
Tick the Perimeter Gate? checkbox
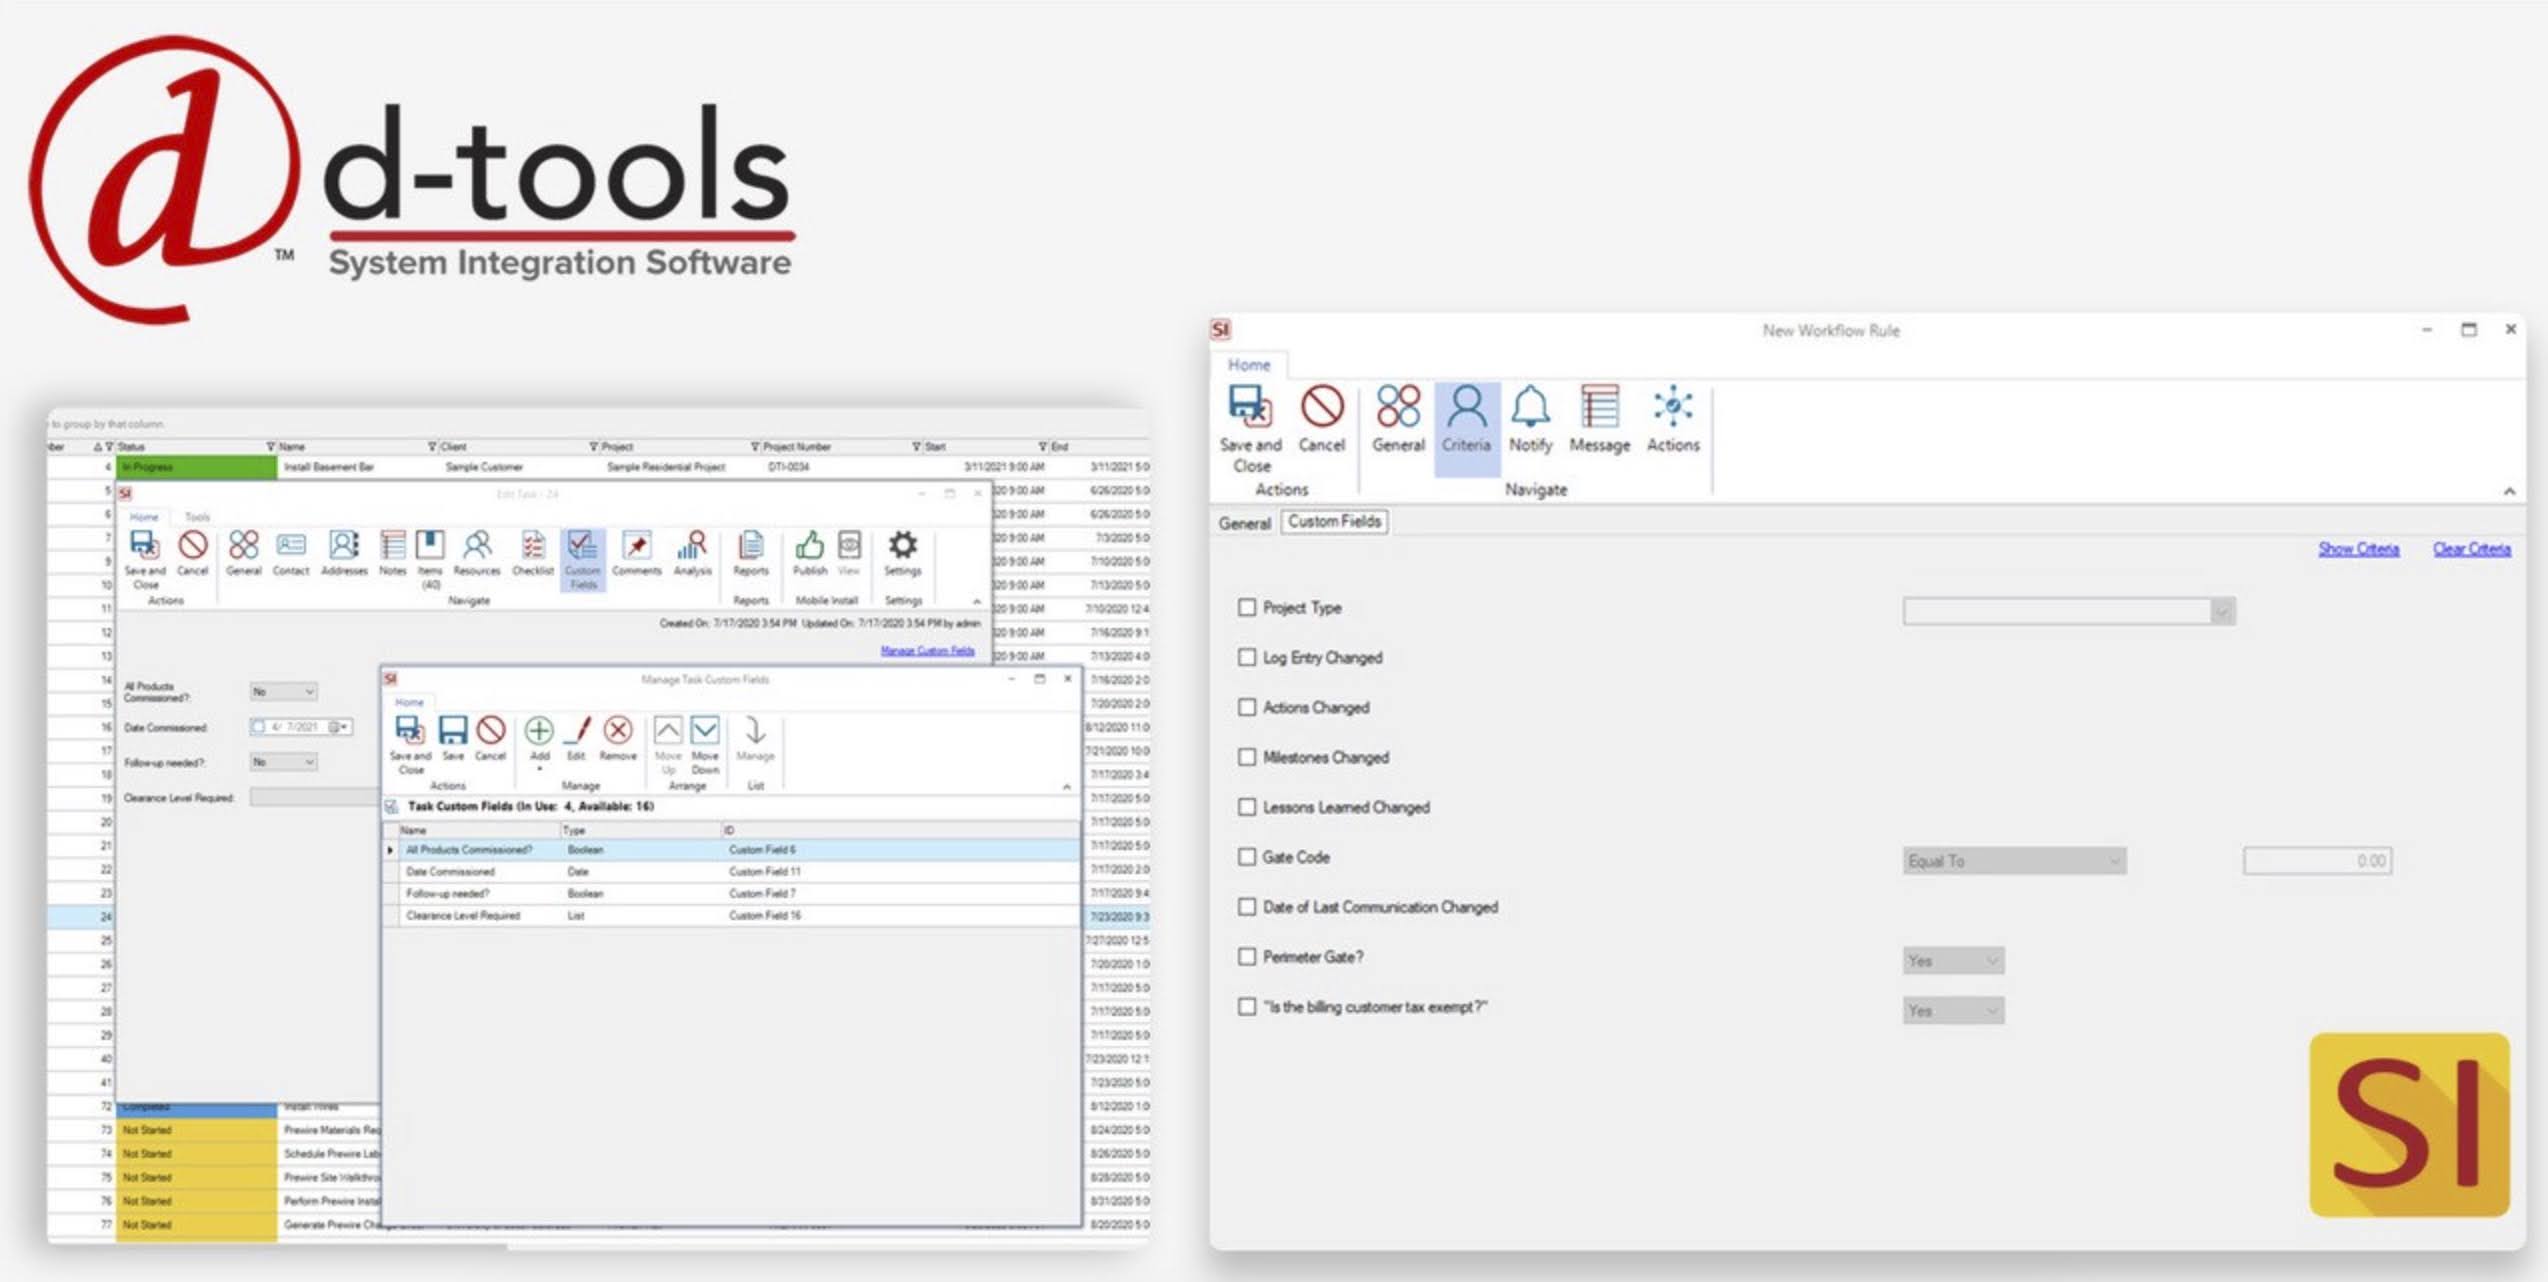[x=1247, y=957]
